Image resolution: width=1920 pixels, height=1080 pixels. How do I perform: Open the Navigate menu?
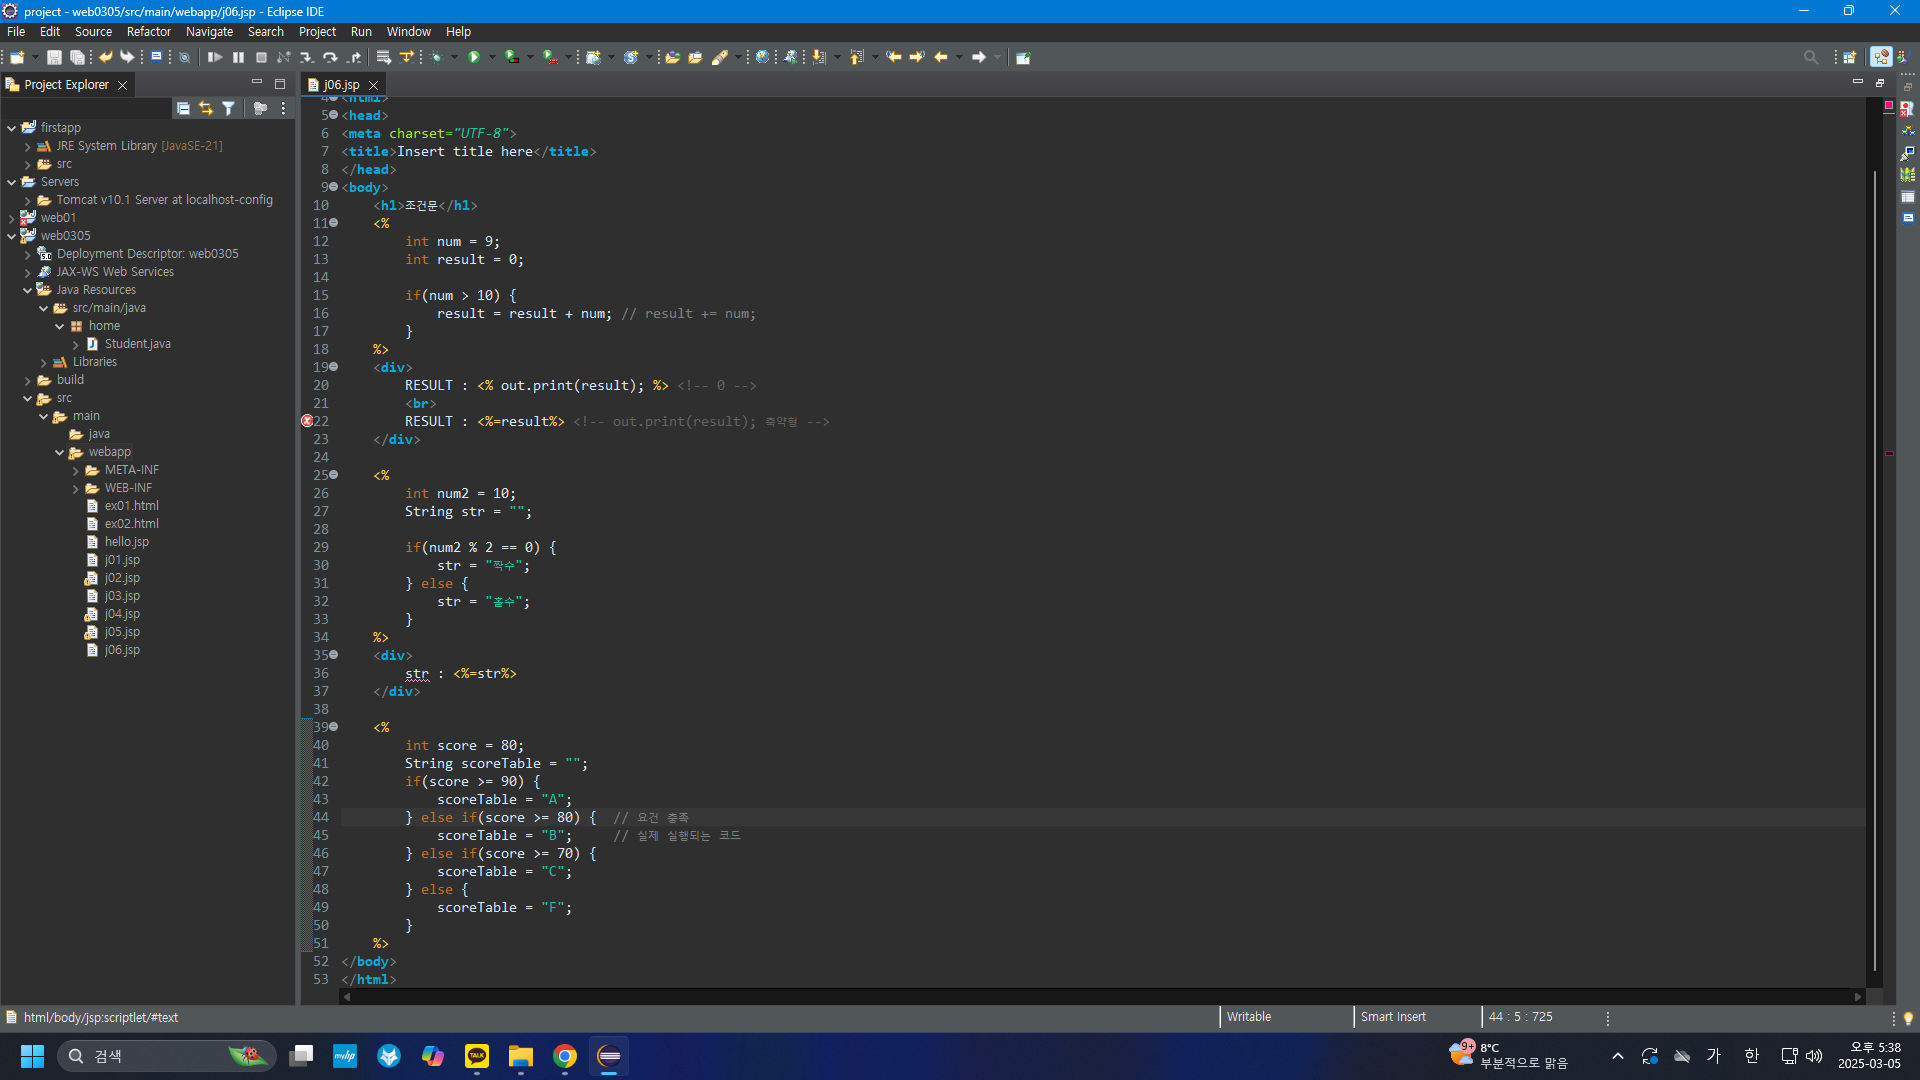(x=209, y=32)
